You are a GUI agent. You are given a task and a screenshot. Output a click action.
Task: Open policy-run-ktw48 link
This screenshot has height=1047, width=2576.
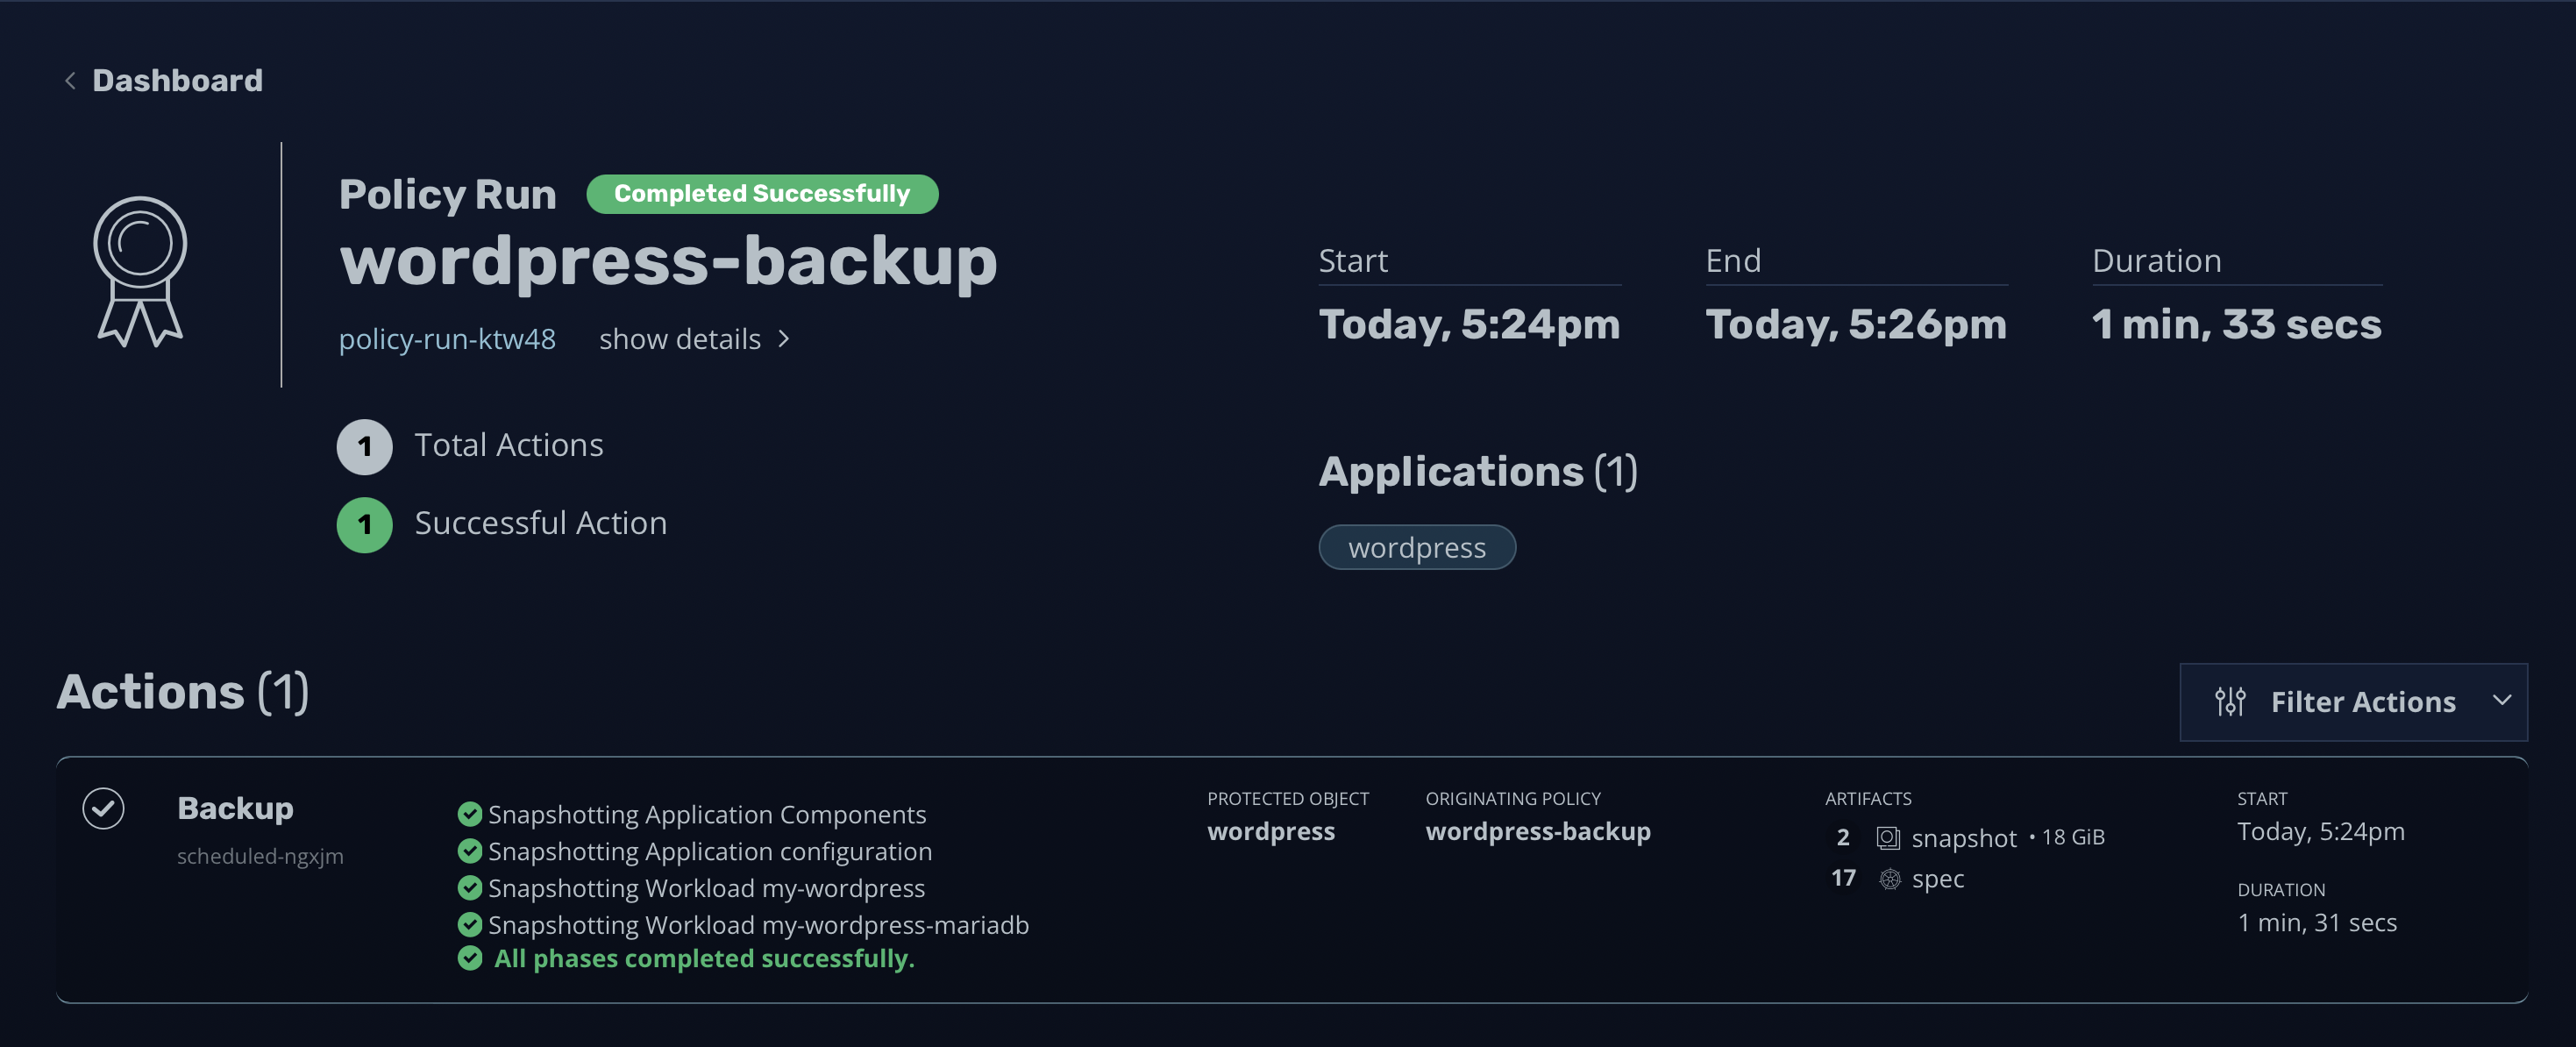click(447, 339)
